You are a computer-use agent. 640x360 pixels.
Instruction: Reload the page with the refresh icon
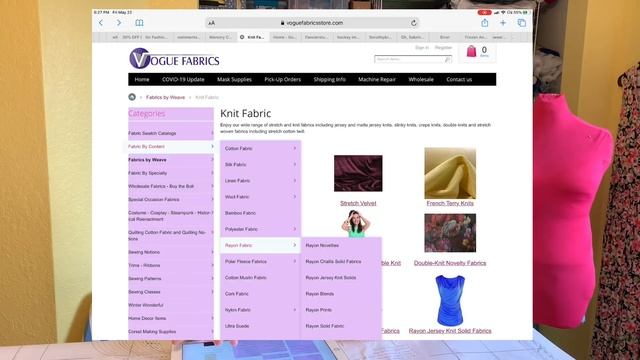(413, 23)
